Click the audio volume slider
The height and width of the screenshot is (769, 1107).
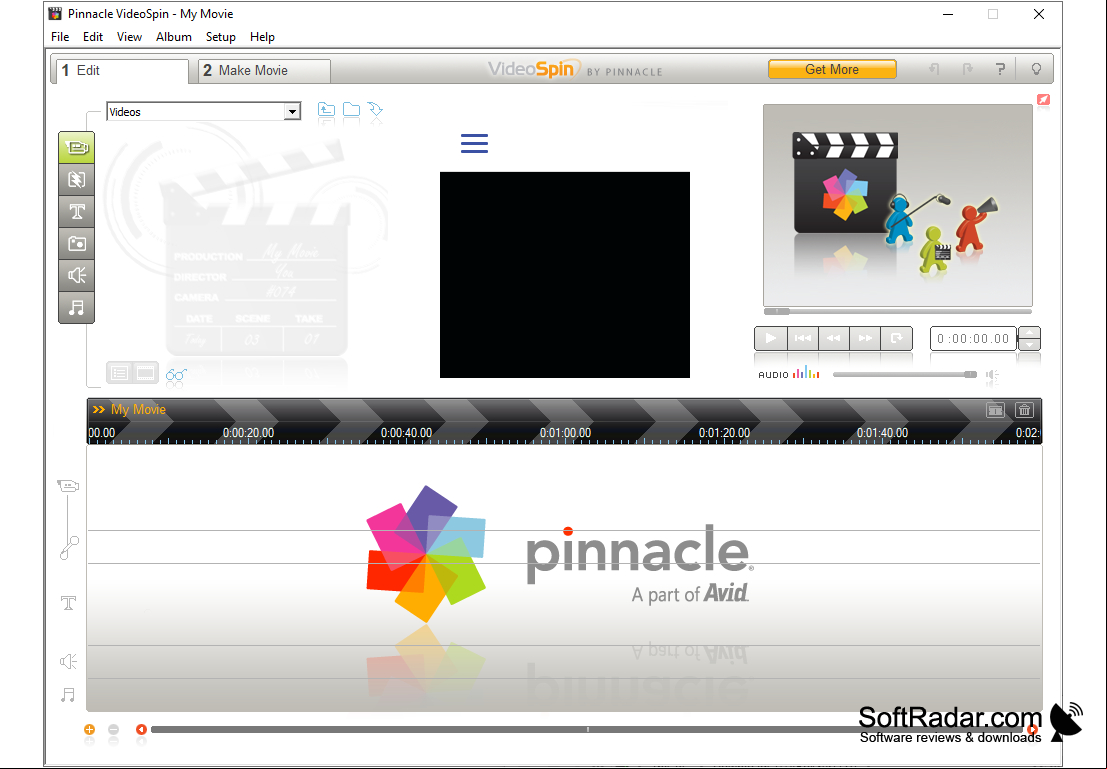point(905,374)
